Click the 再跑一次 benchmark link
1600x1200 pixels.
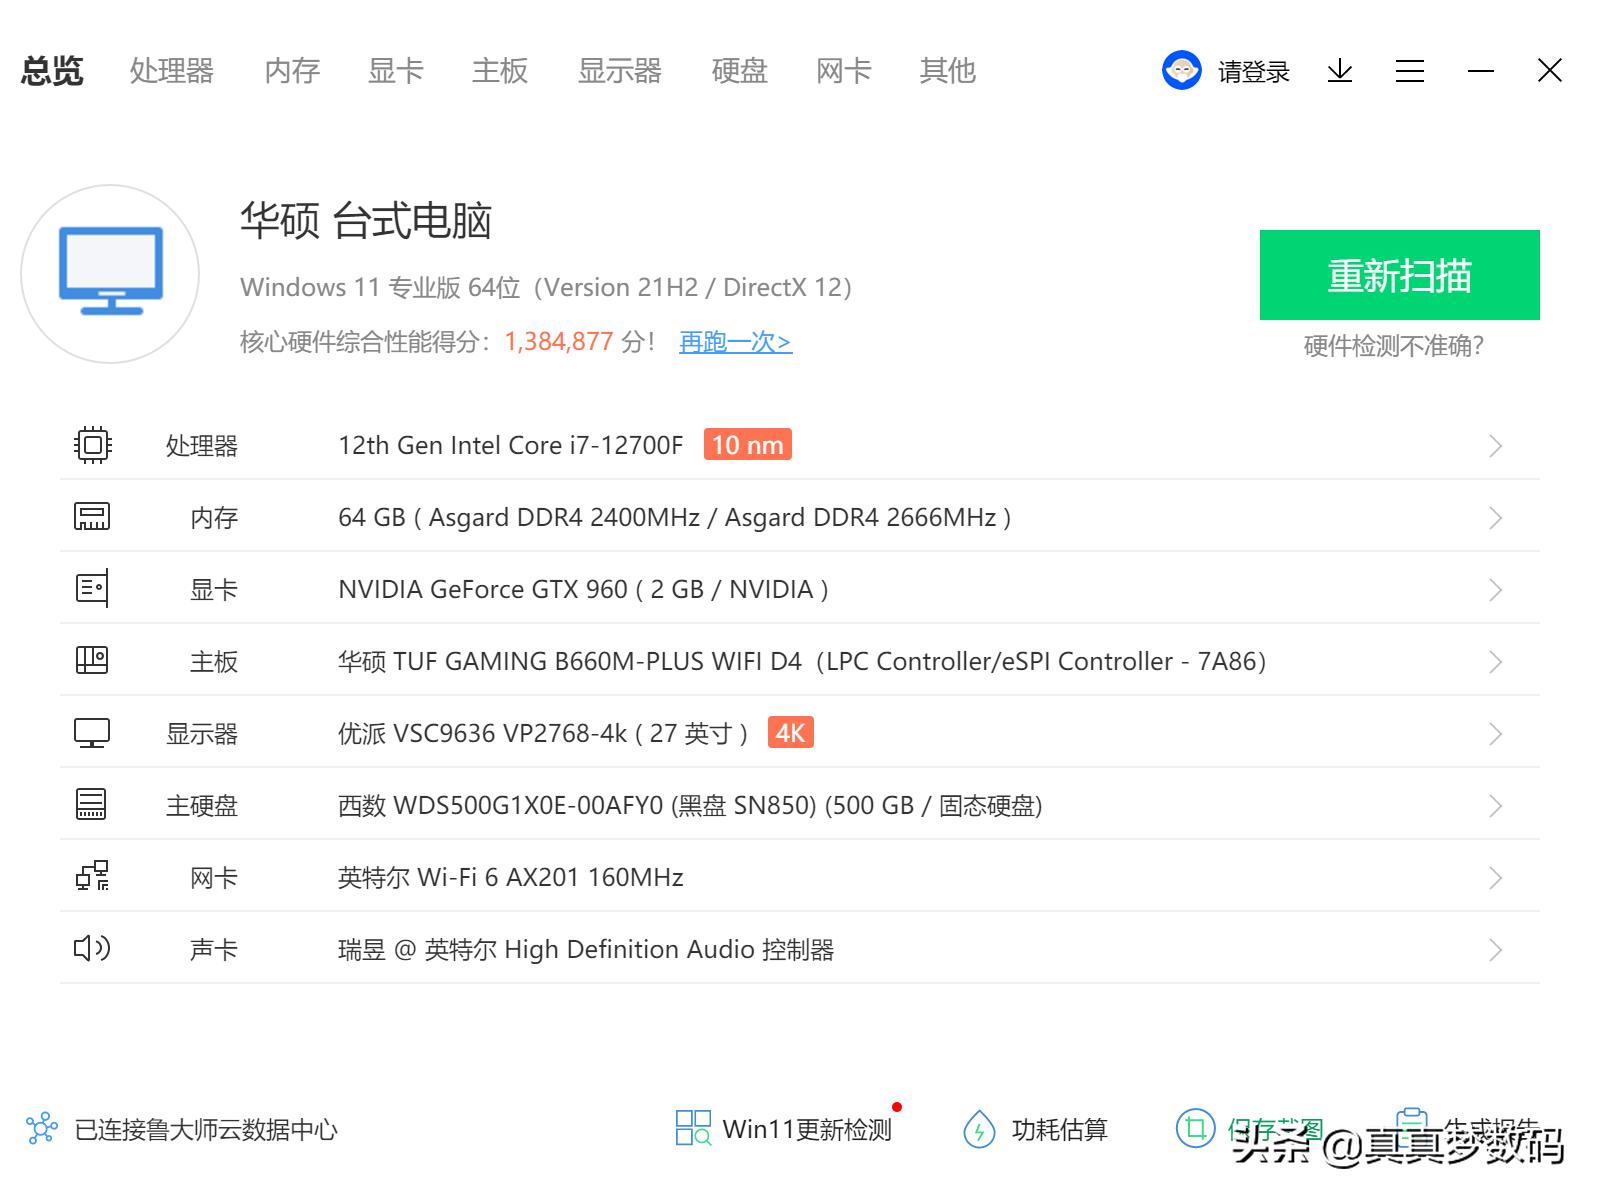[x=733, y=342]
